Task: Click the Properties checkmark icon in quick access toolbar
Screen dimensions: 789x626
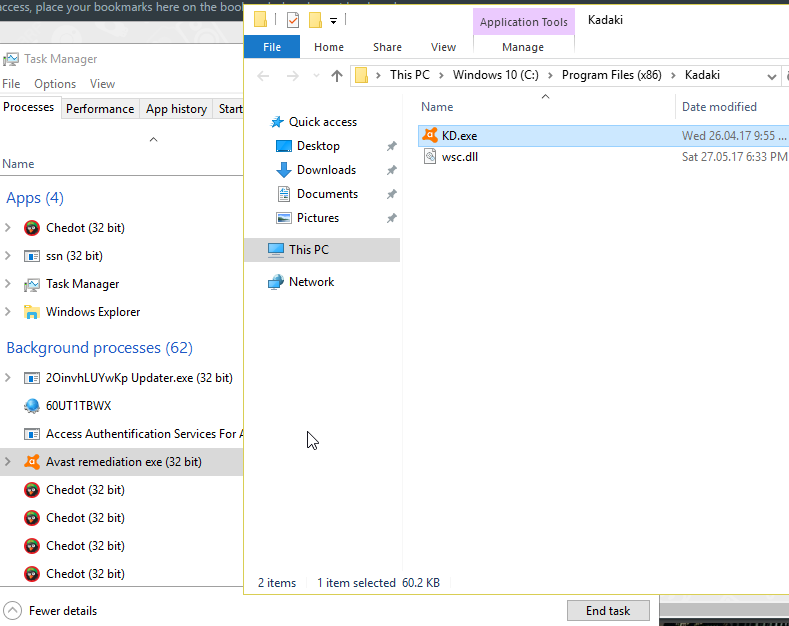Action: (292, 20)
